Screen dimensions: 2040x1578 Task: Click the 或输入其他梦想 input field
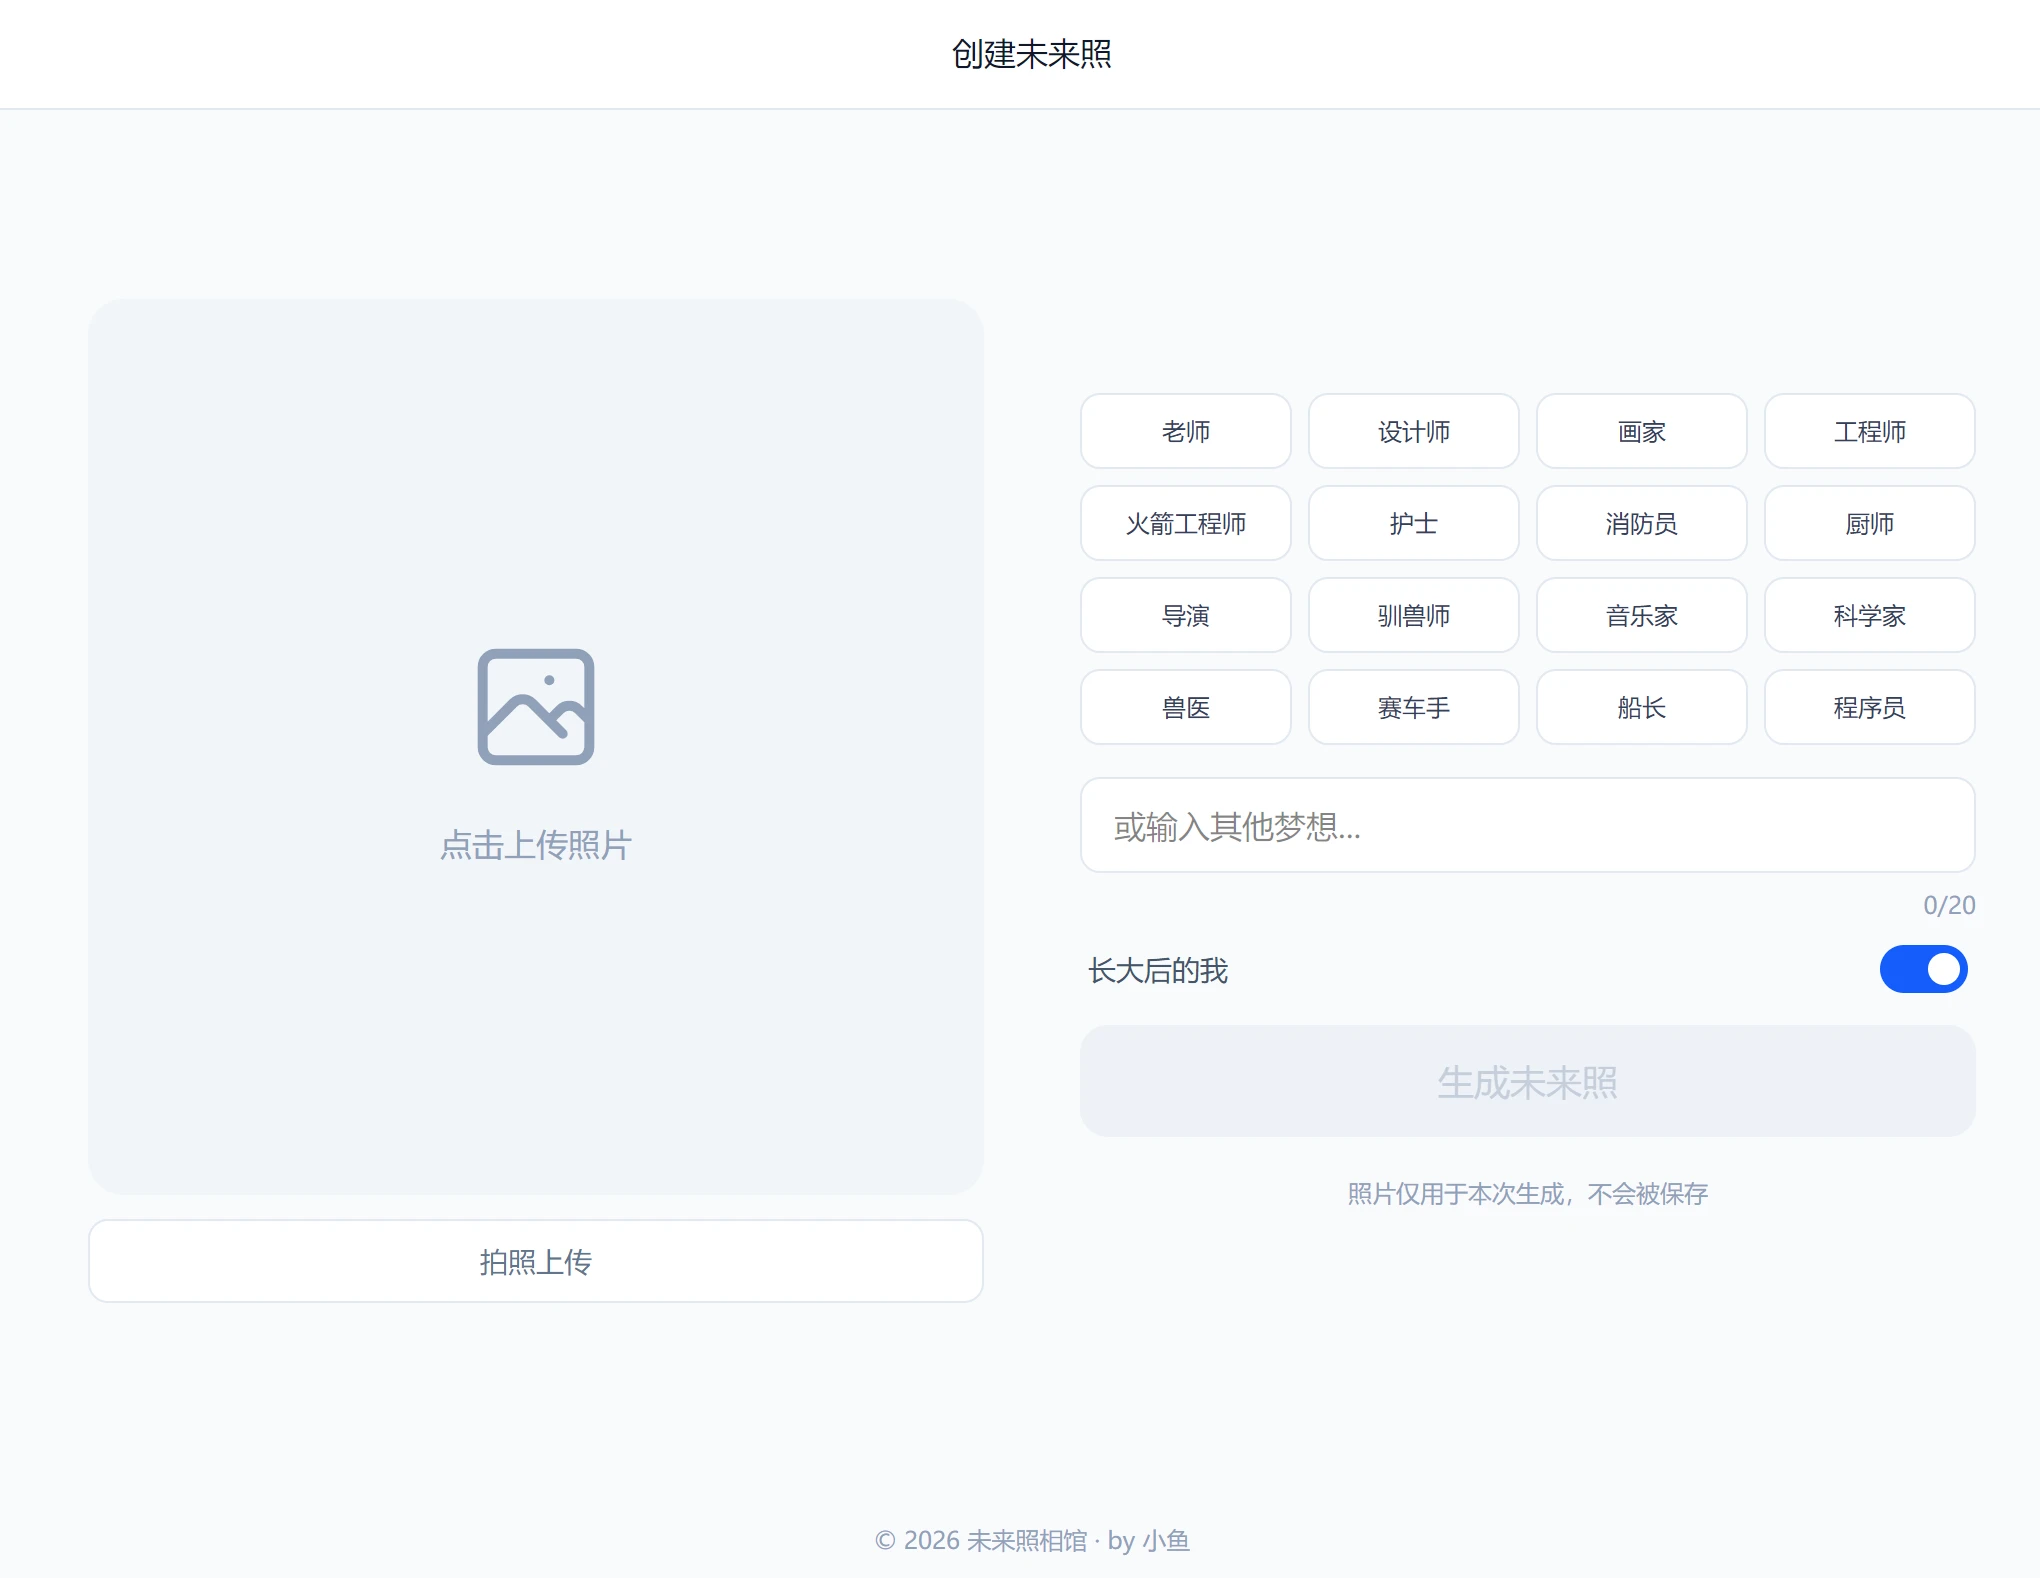click(1527, 826)
